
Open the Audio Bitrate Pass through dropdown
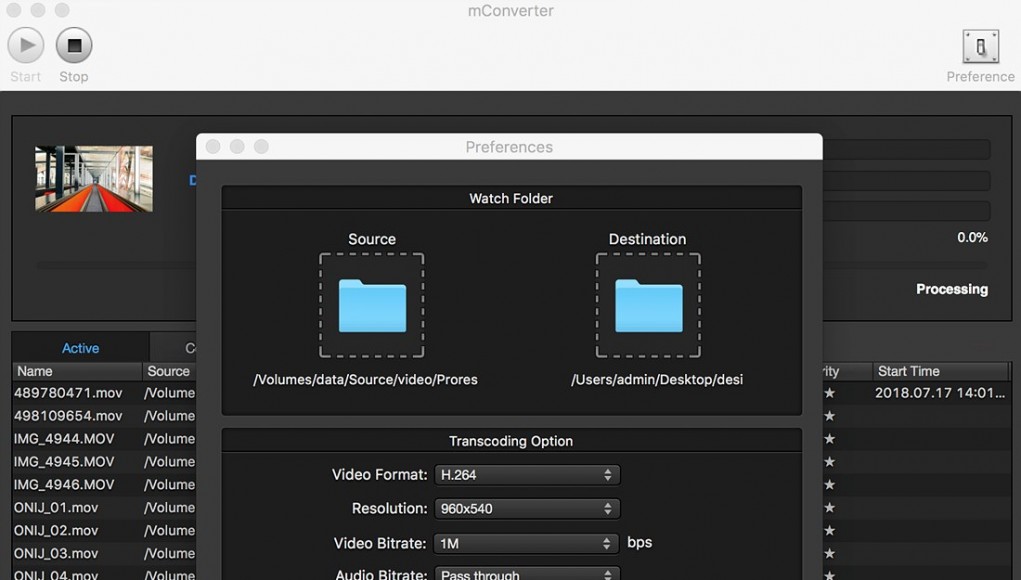pos(527,574)
